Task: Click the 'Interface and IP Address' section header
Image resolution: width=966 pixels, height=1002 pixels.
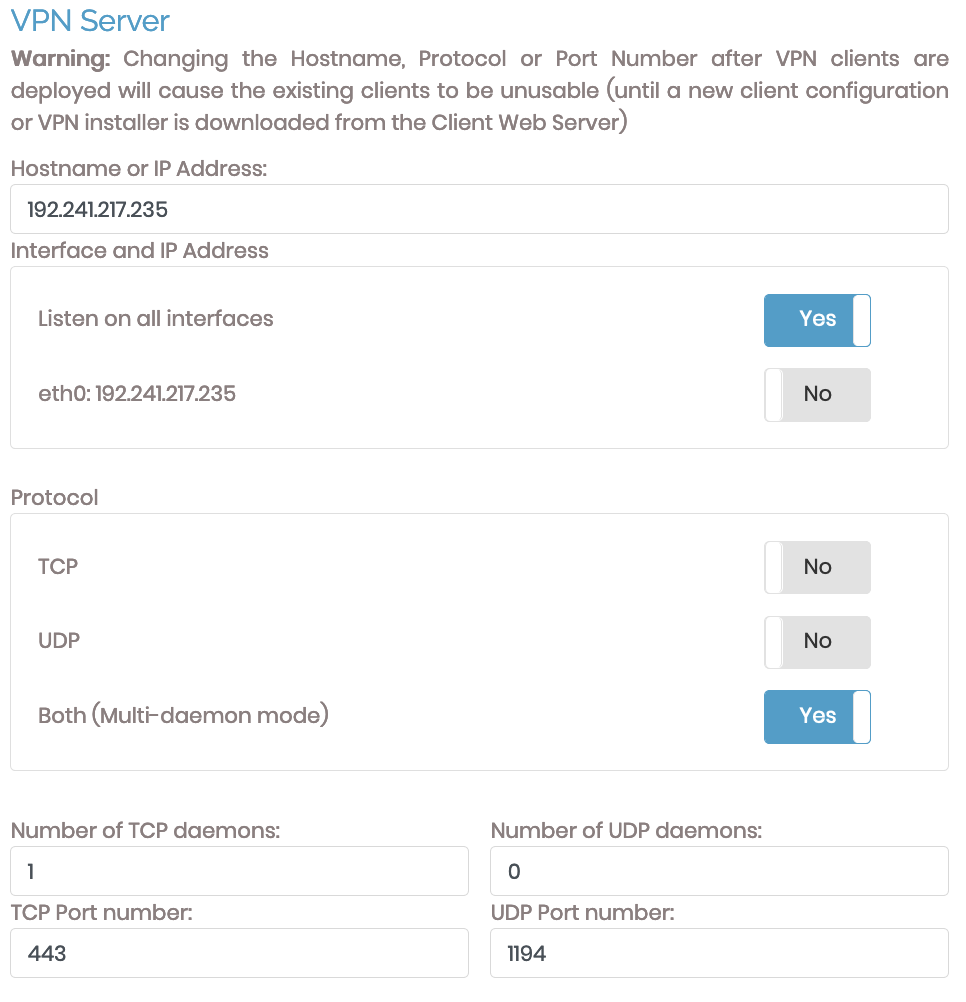Action: click(x=139, y=250)
